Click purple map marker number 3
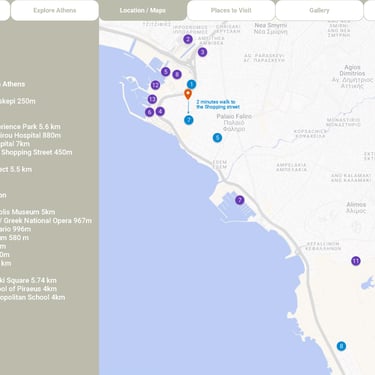The image size is (375, 375). 202,52
